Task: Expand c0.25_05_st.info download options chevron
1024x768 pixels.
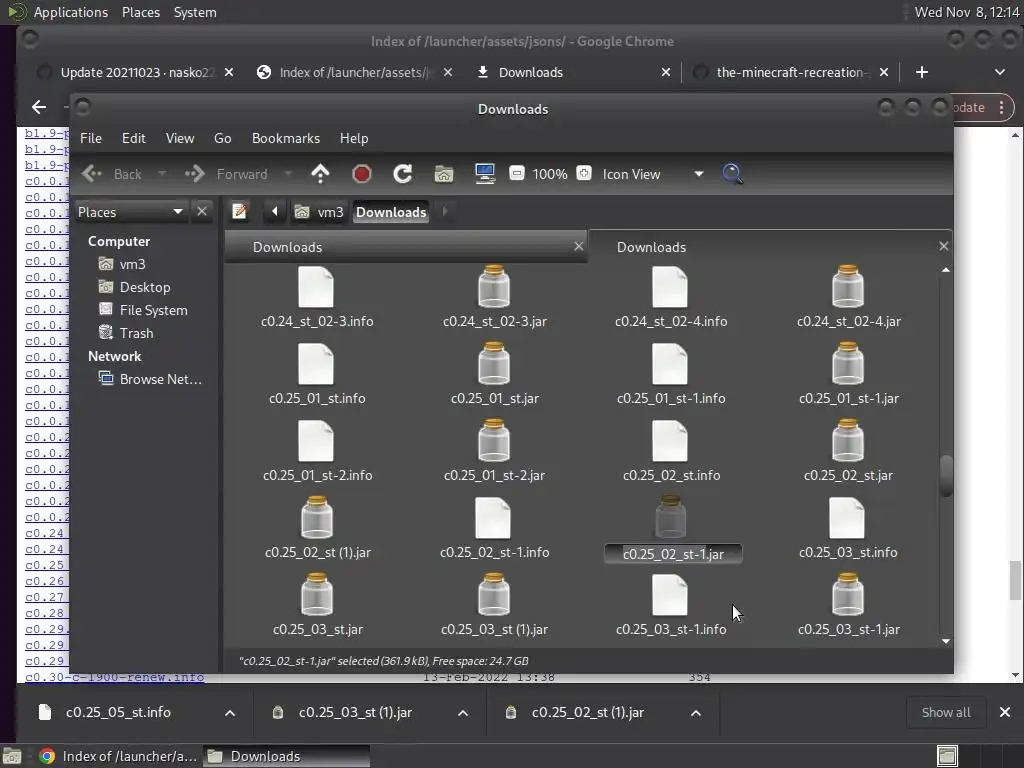Action: [230, 713]
